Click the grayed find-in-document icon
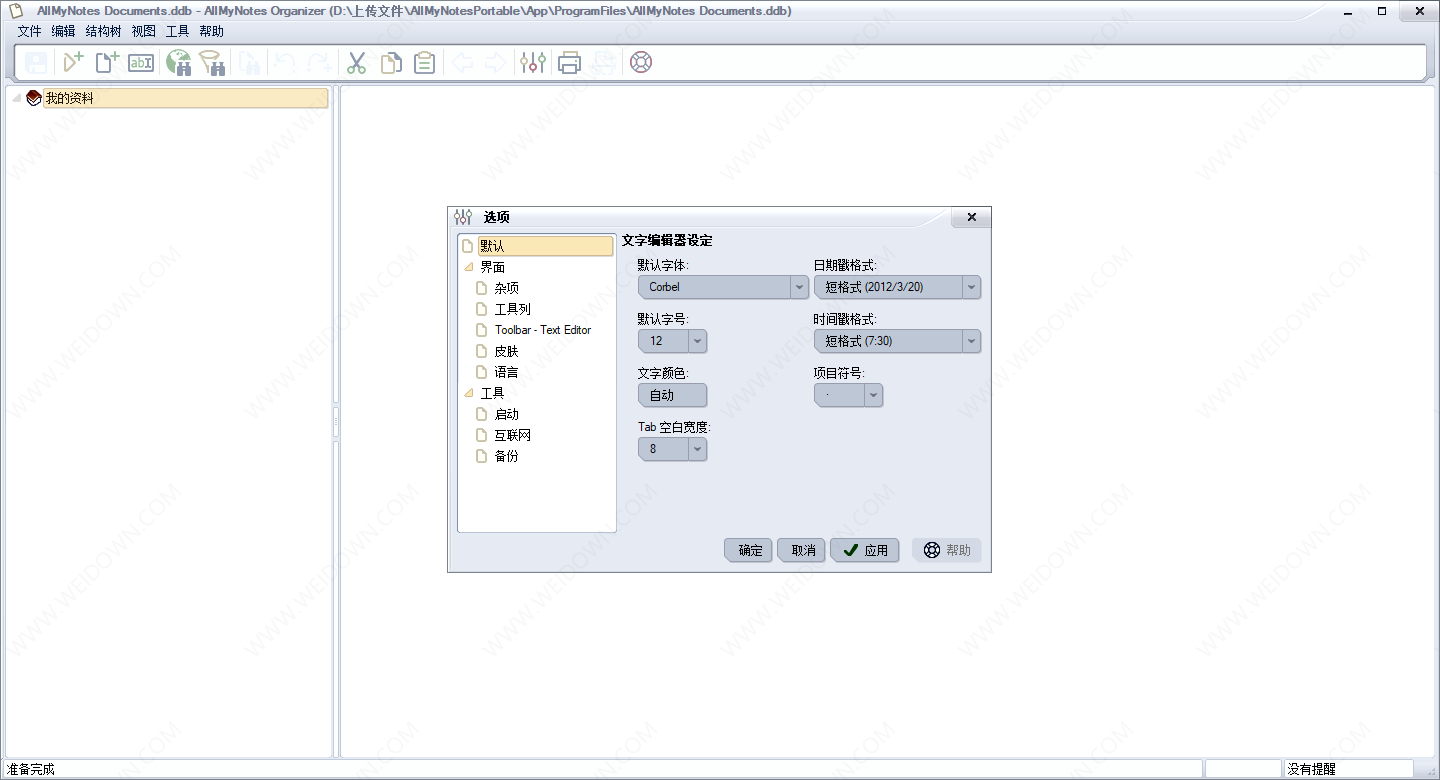 click(x=249, y=63)
